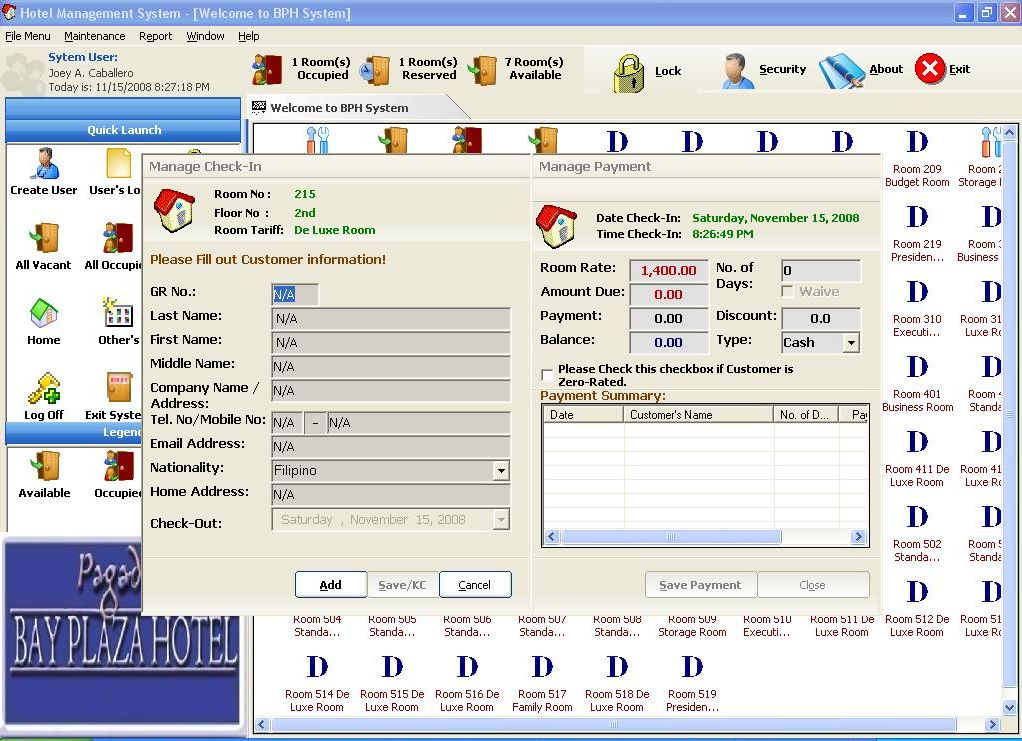The width and height of the screenshot is (1022, 741).
Task: Click the About icon in toolbar
Action: pos(841,70)
